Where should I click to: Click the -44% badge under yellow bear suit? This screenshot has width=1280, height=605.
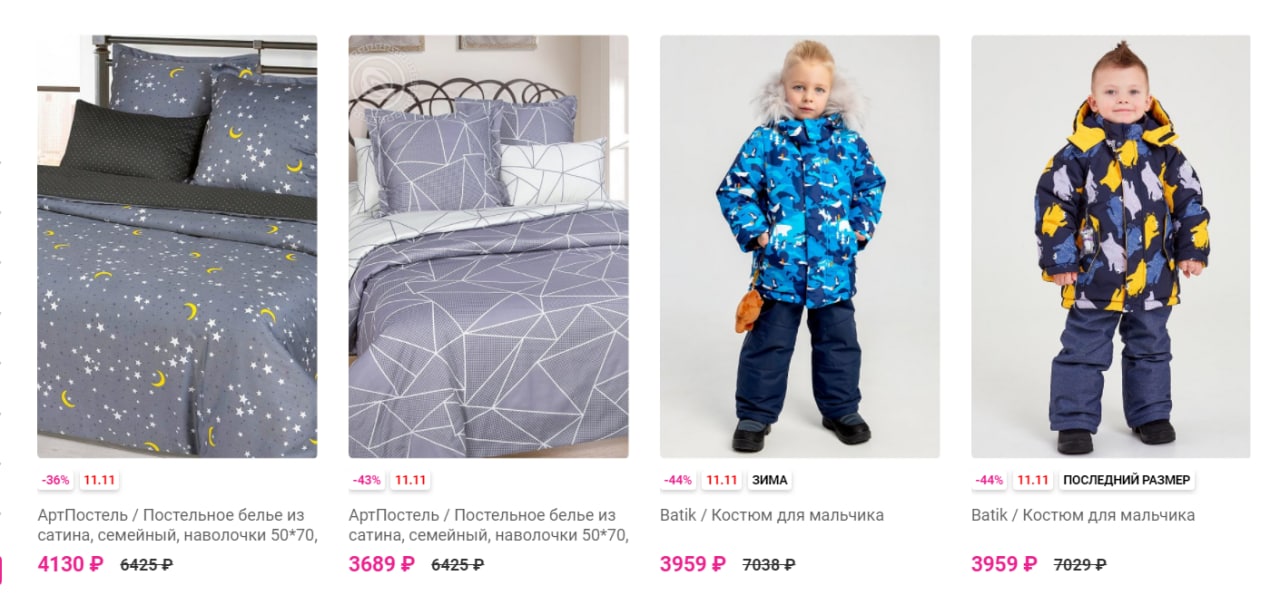(x=990, y=480)
